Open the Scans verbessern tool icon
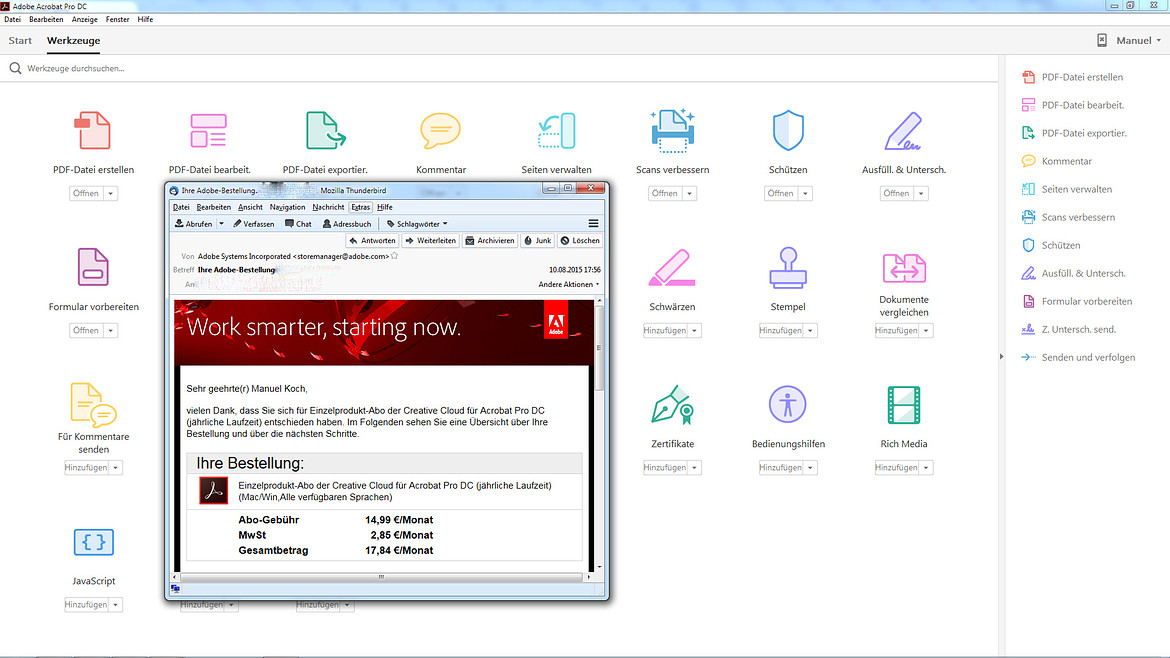This screenshot has width=1170, height=658. click(x=672, y=131)
